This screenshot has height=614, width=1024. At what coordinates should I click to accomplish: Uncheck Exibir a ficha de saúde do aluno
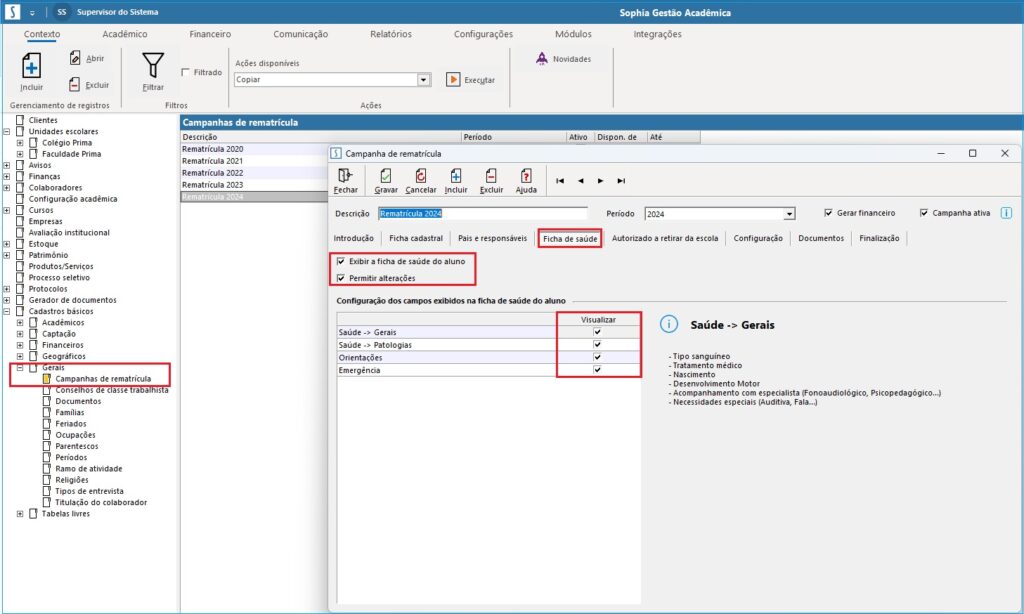pos(341,261)
